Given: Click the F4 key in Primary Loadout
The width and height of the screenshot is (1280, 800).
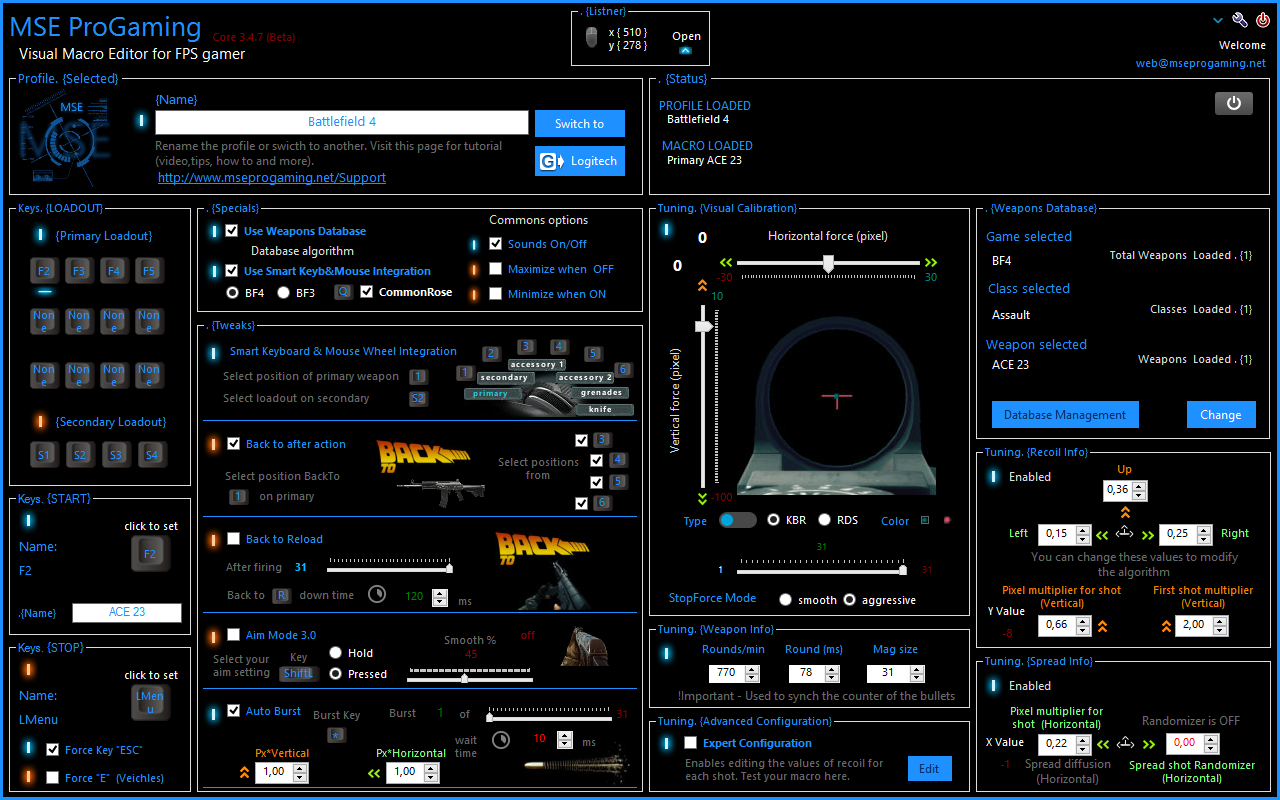Looking at the screenshot, I should [x=114, y=271].
